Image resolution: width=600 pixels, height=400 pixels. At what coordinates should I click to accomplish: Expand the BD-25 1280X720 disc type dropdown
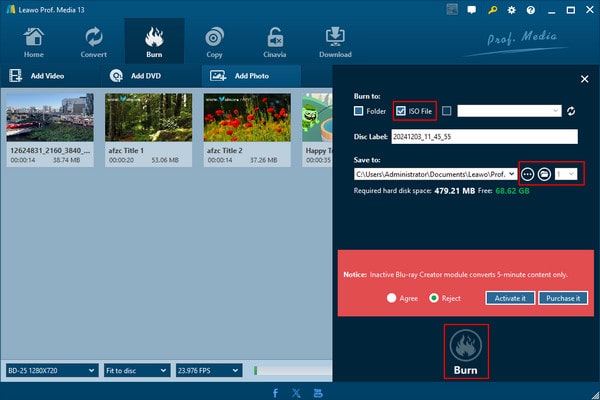pos(51,369)
